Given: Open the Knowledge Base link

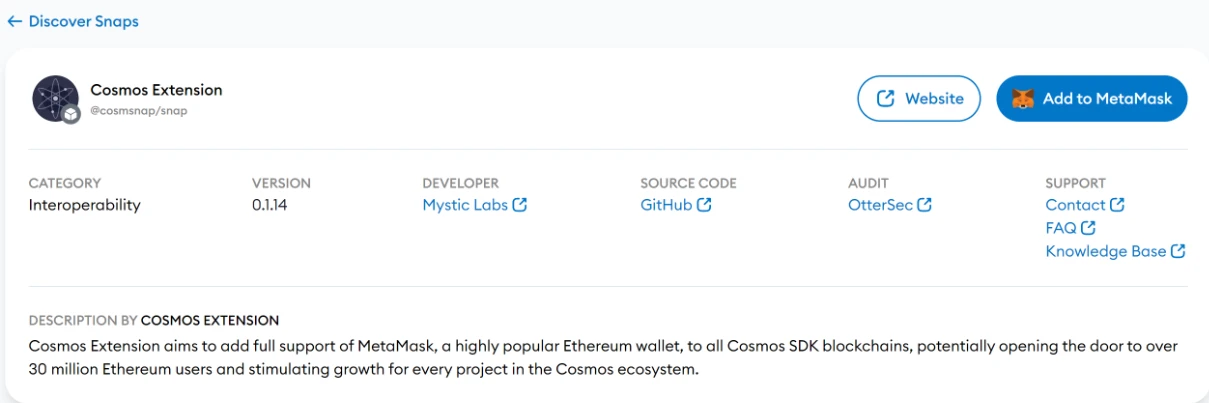Looking at the screenshot, I should pos(1105,251).
